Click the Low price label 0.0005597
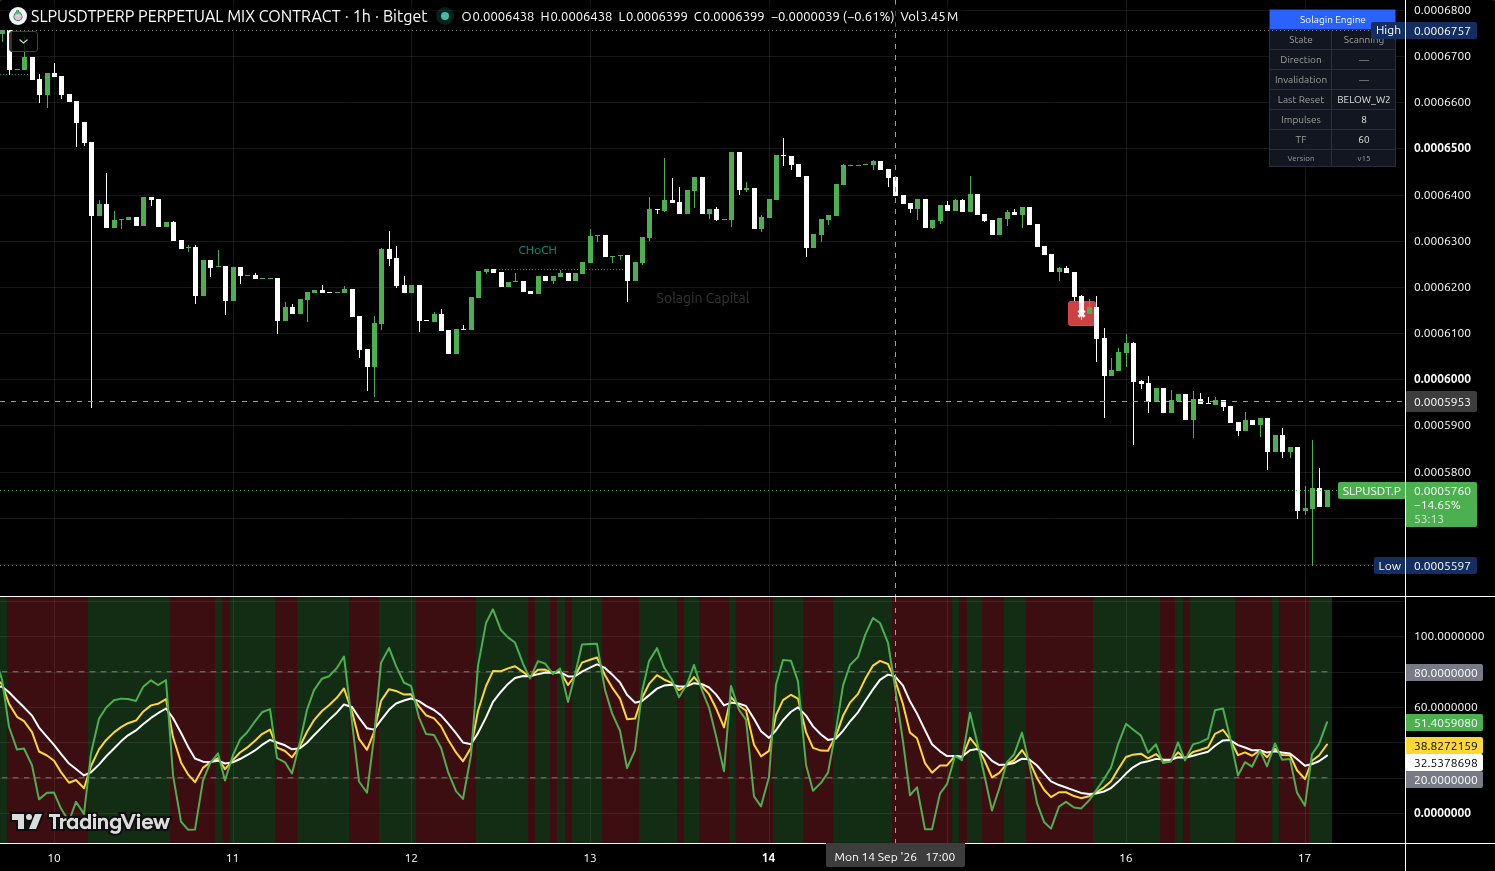Image resolution: width=1495 pixels, height=871 pixels. (1441, 566)
